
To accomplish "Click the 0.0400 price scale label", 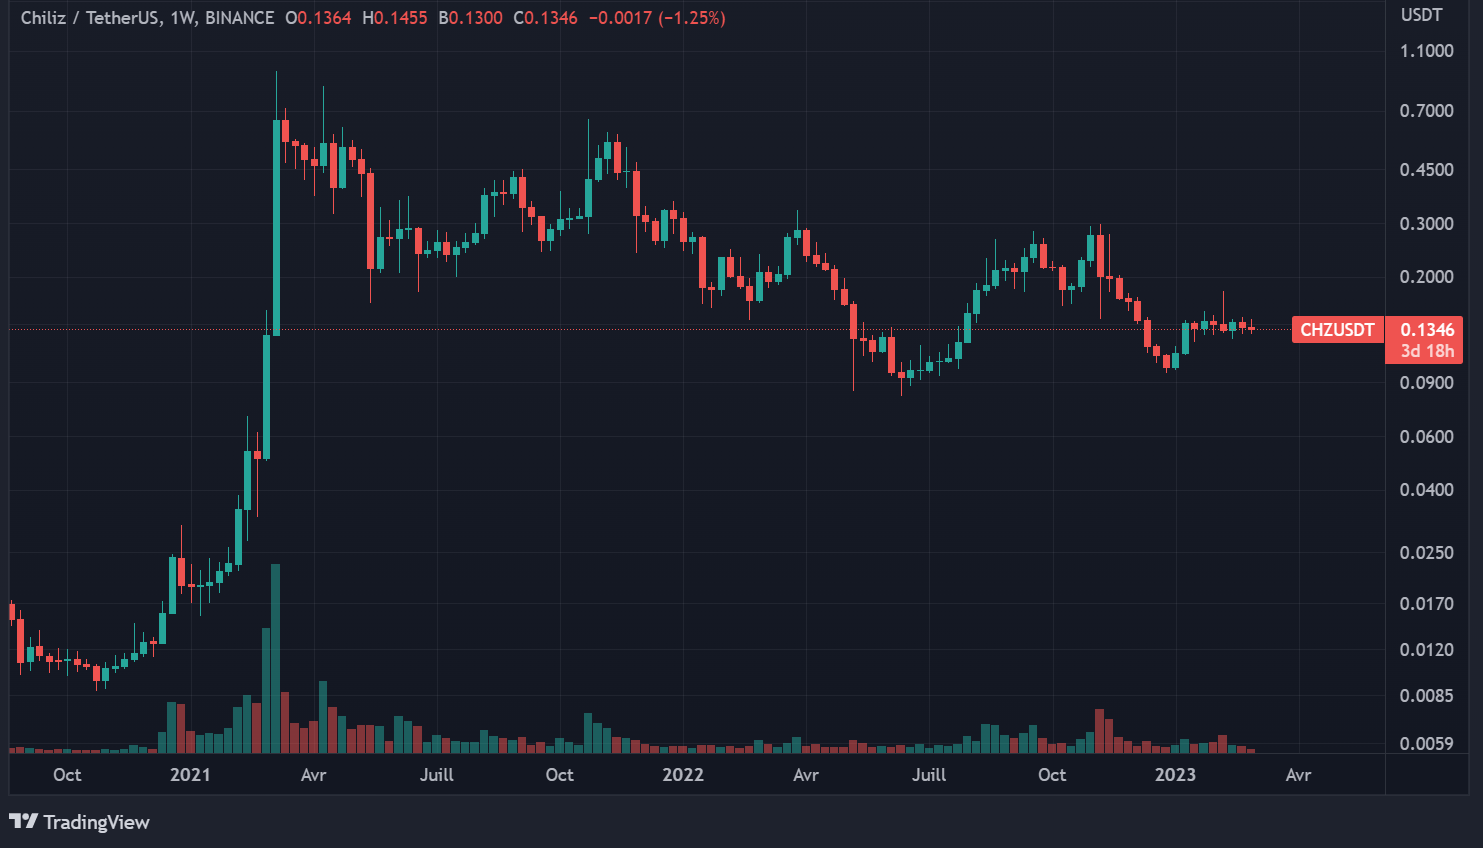I will pos(1426,490).
